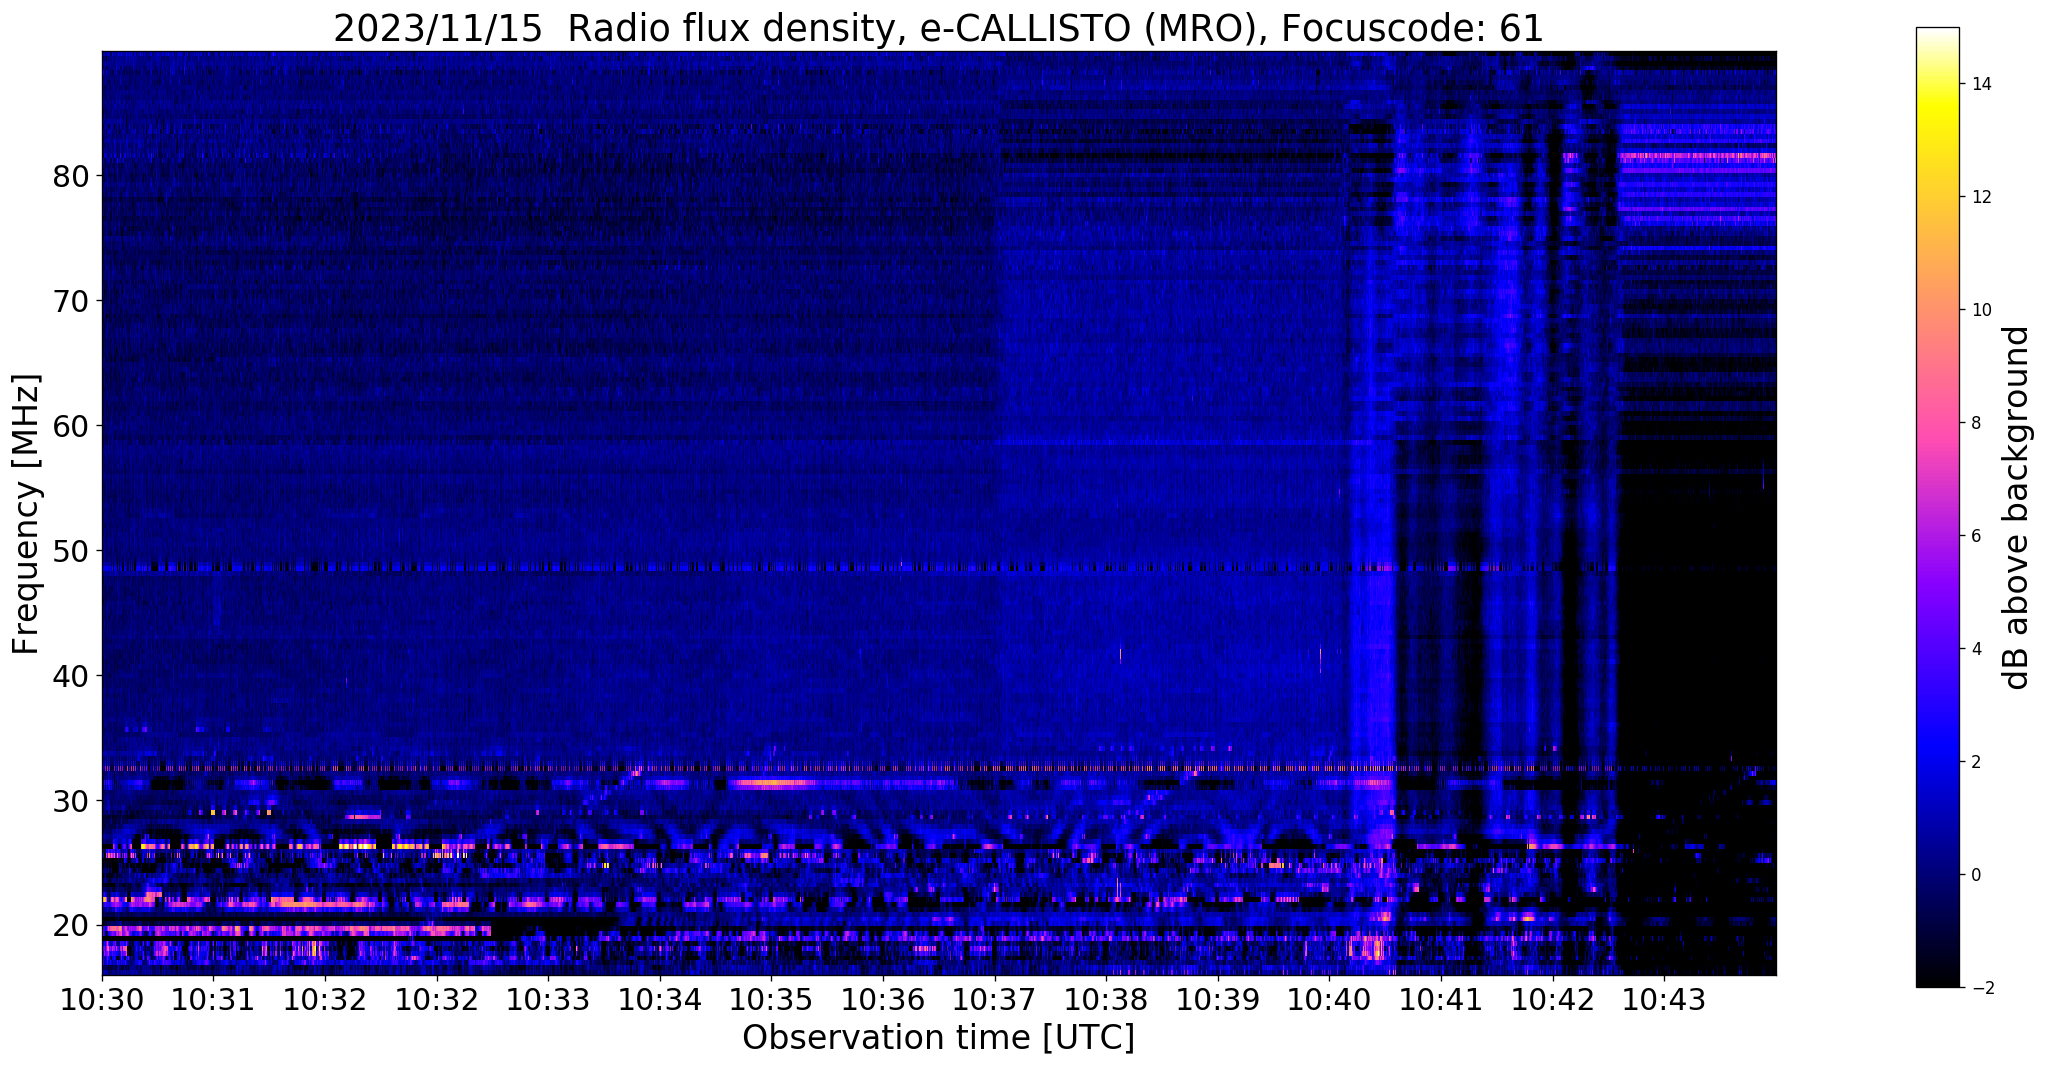
Task: Select the 10:35 time tick label
Action: (771, 1000)
